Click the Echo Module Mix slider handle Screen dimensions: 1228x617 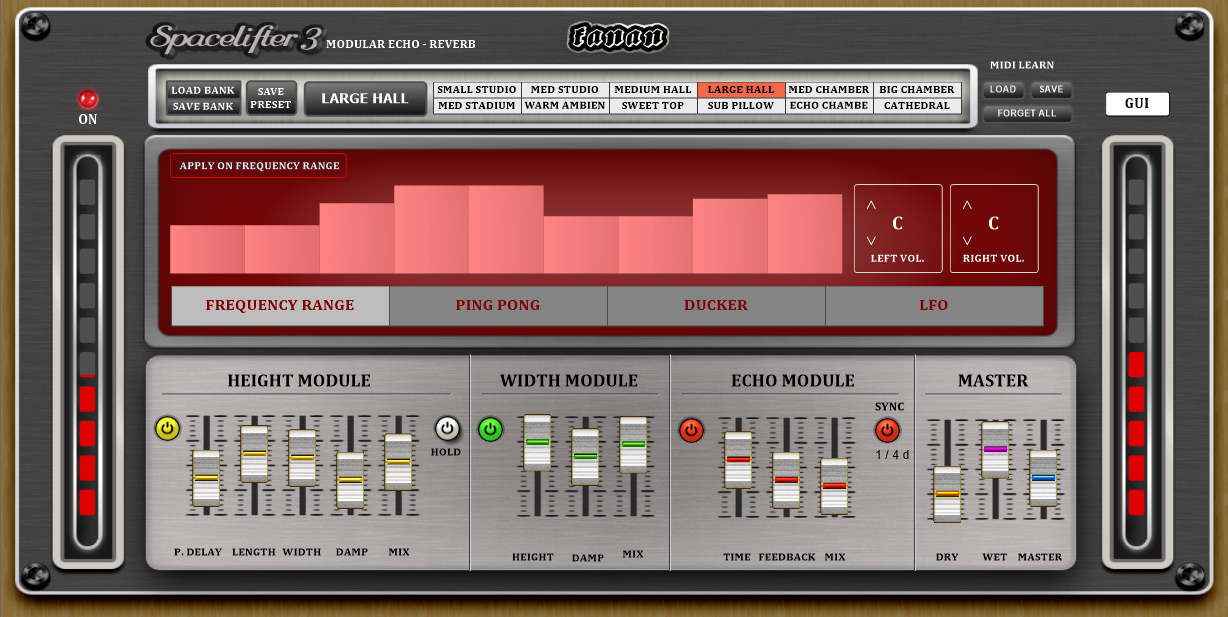pos(834,486)
